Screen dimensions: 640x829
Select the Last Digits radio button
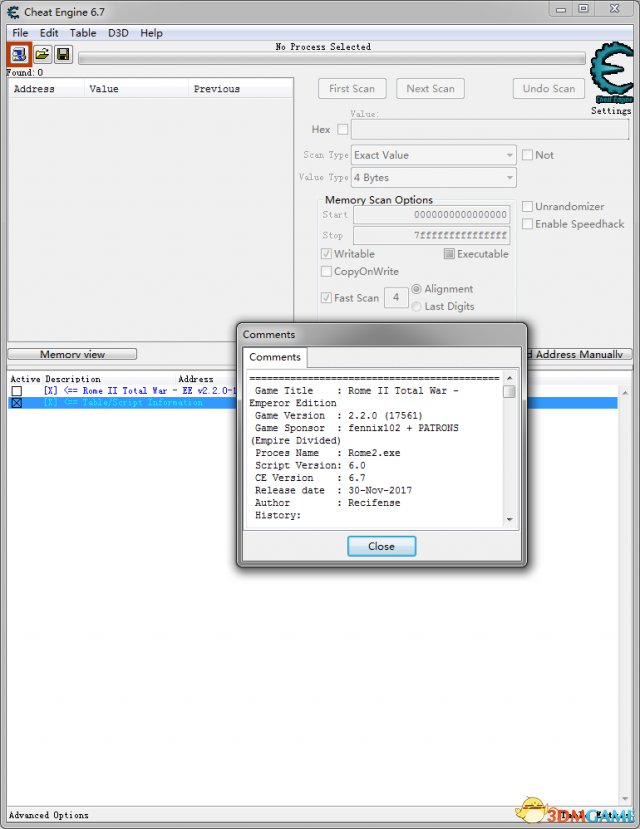coord(416,306)
